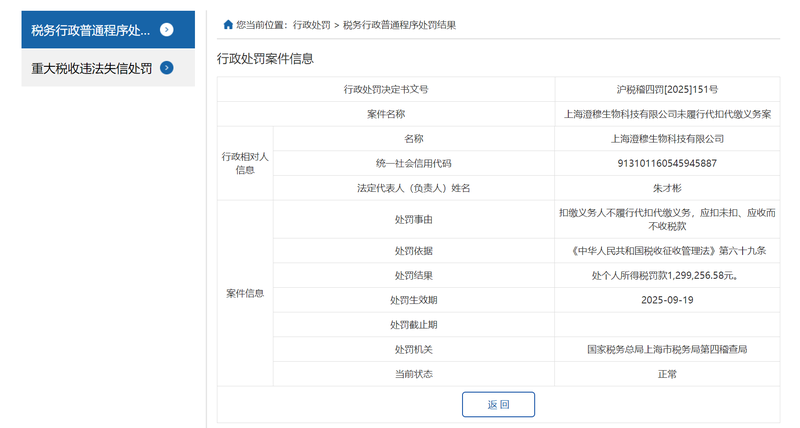The height and width of the screenshot is (428, 800).
Task: Click credit code 913101160545945887
Action: [x=667, y=163]
